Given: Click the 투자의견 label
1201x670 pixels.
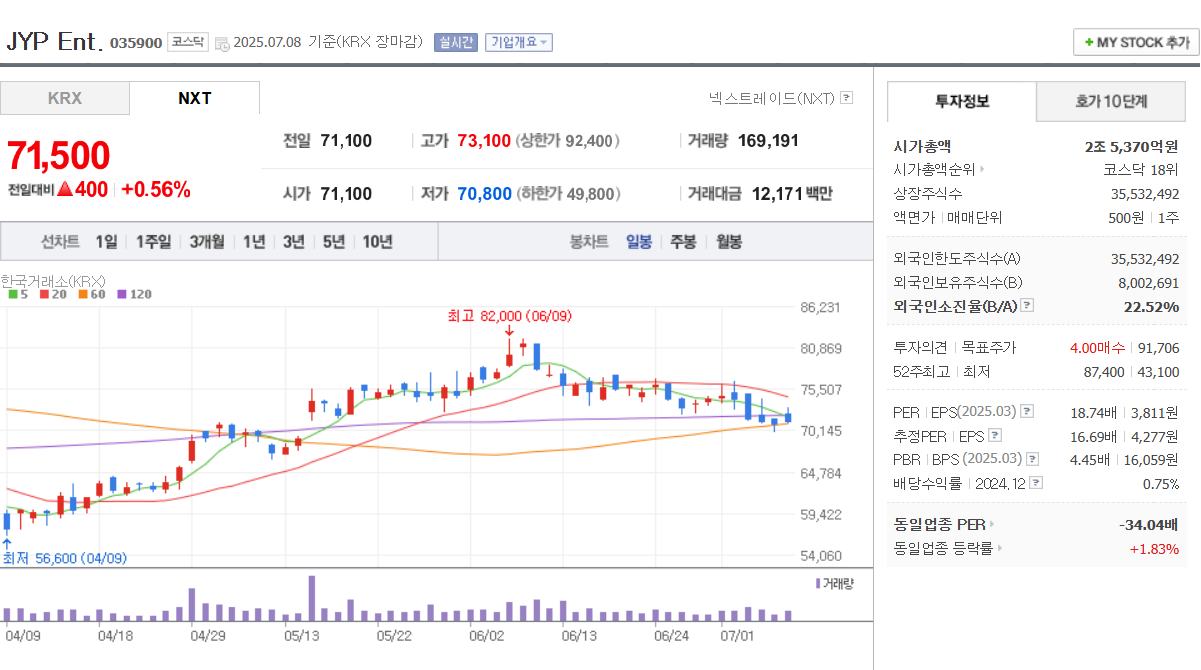Looking at the screenshot, I should [920, 347].
